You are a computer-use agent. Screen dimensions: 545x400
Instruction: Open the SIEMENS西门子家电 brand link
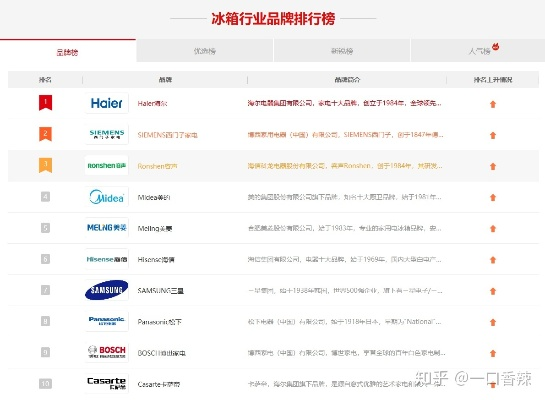(x=168, y=135)
